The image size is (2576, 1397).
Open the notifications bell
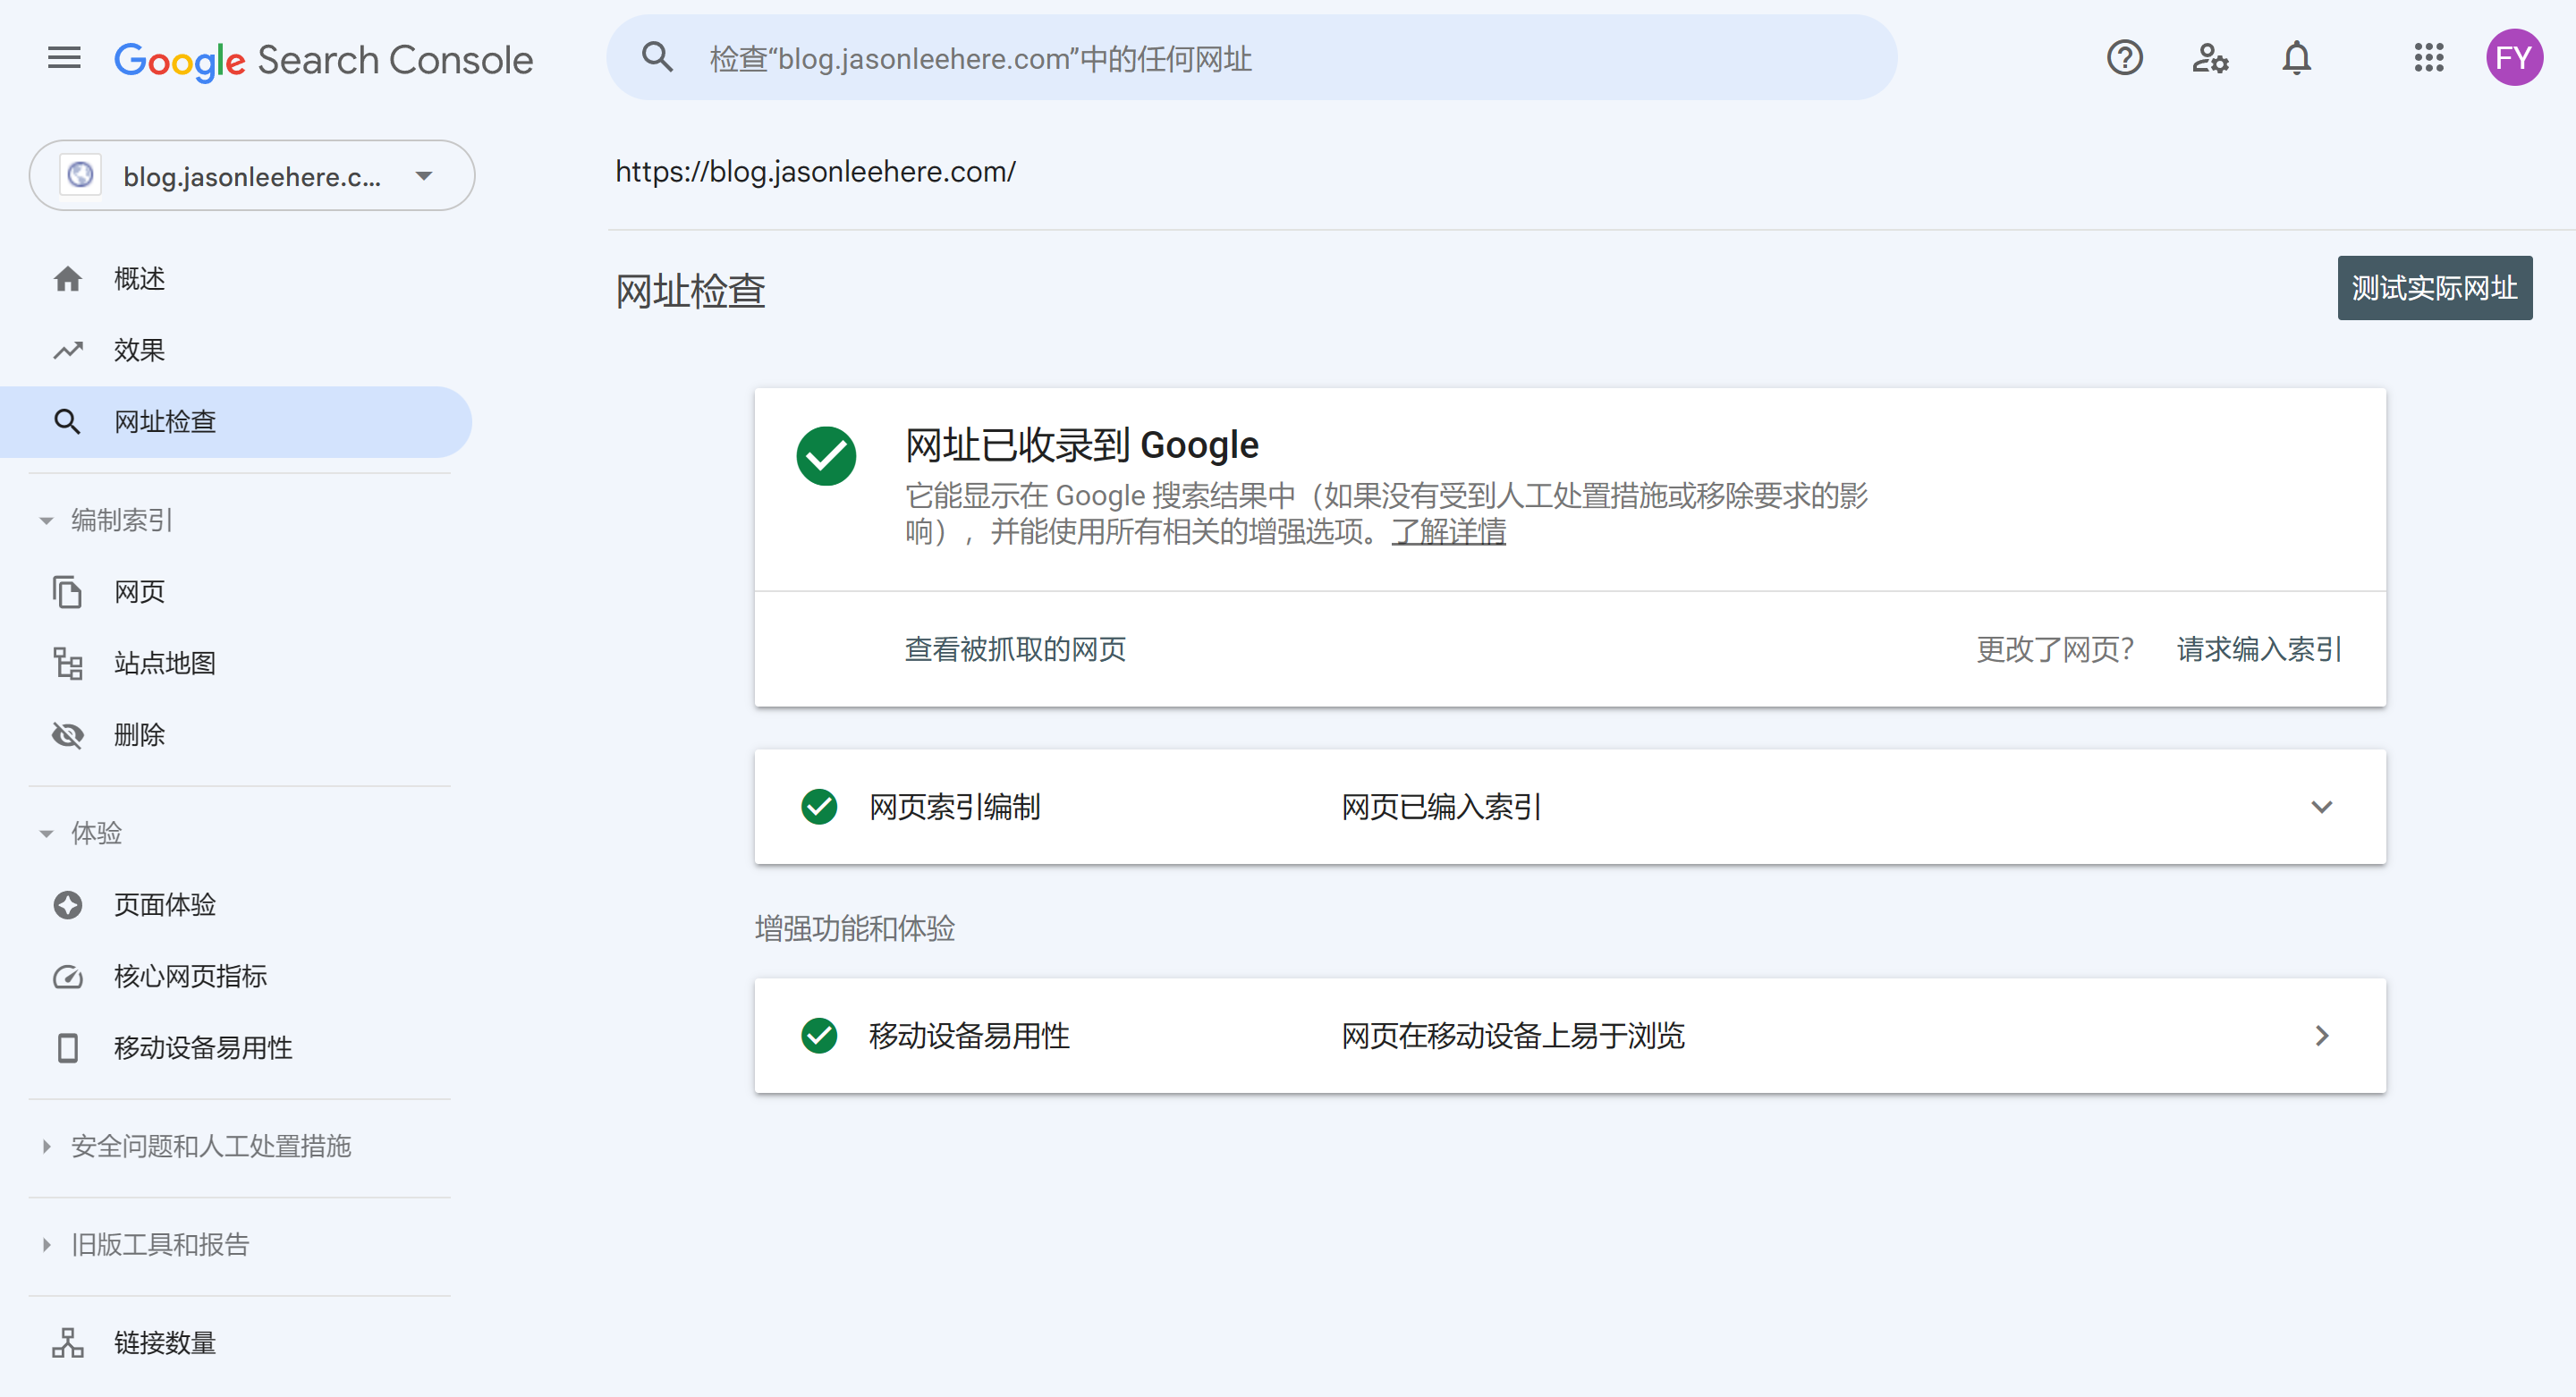pos(2296,58)
